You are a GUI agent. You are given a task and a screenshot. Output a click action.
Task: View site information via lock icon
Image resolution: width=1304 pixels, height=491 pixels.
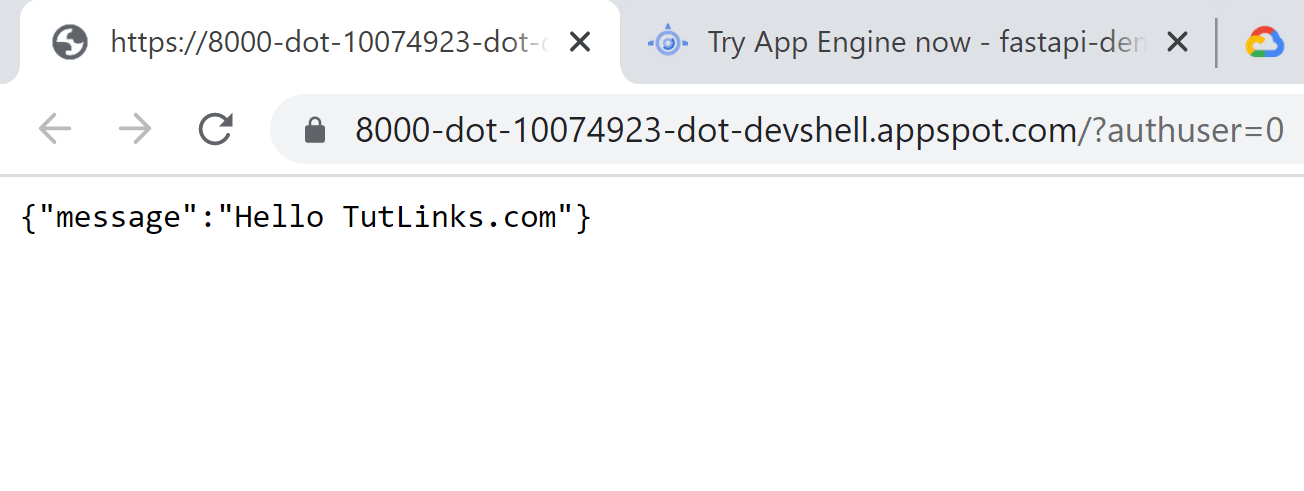(315, 129)
